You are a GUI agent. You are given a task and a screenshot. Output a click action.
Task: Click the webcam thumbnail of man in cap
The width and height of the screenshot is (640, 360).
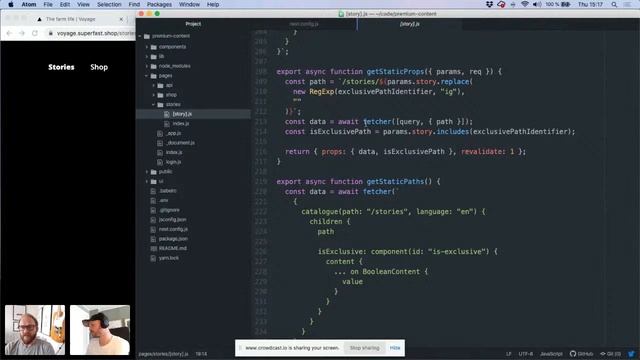[x=100, y=330]
